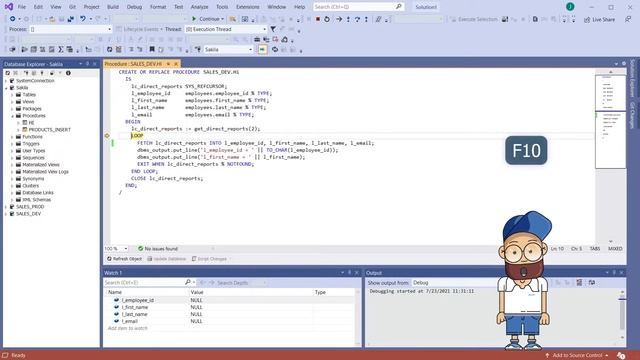Select the SALES_DEV connection
The image size is (640, 360).
(x=28, y=214)
